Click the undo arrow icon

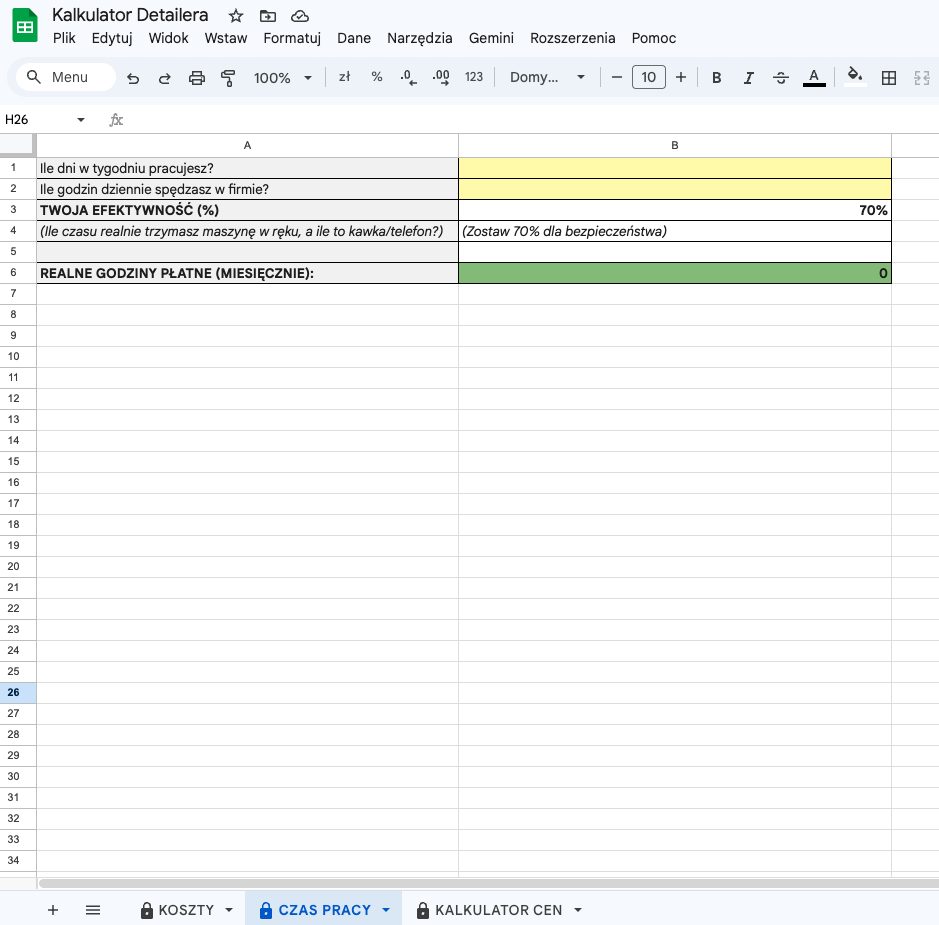(x=133, y=78)
